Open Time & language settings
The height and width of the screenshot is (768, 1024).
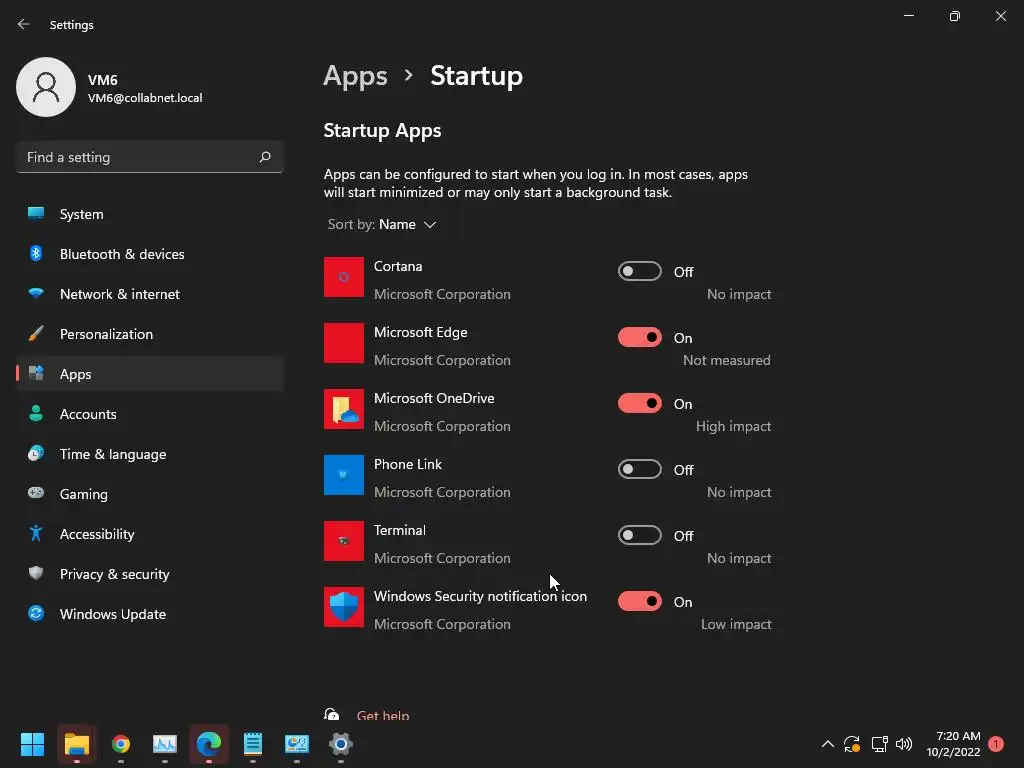click(x=150, y=454)
